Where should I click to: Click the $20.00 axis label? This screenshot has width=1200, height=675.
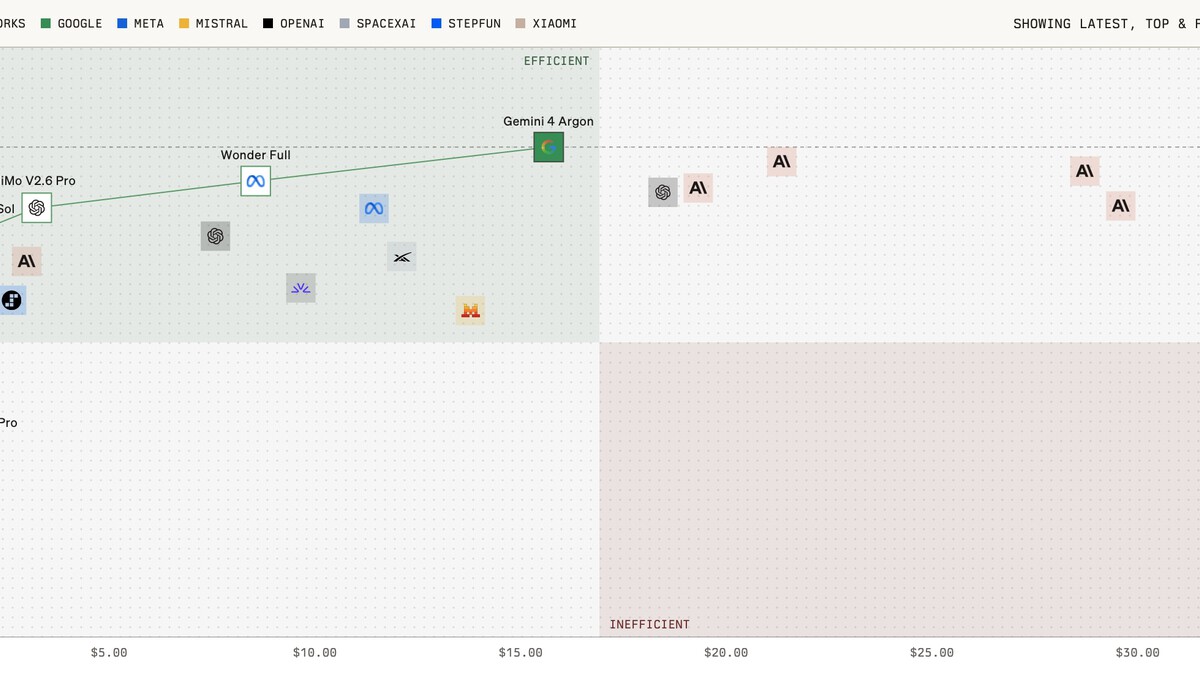[x=726, y=653]
